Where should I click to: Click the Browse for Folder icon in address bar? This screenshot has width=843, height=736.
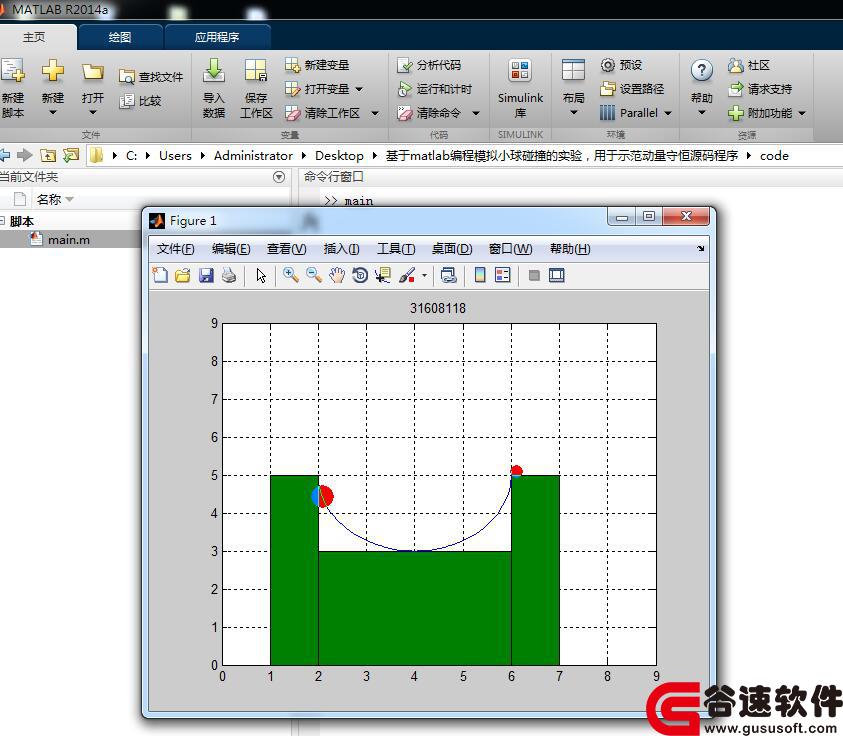(70, 156)
